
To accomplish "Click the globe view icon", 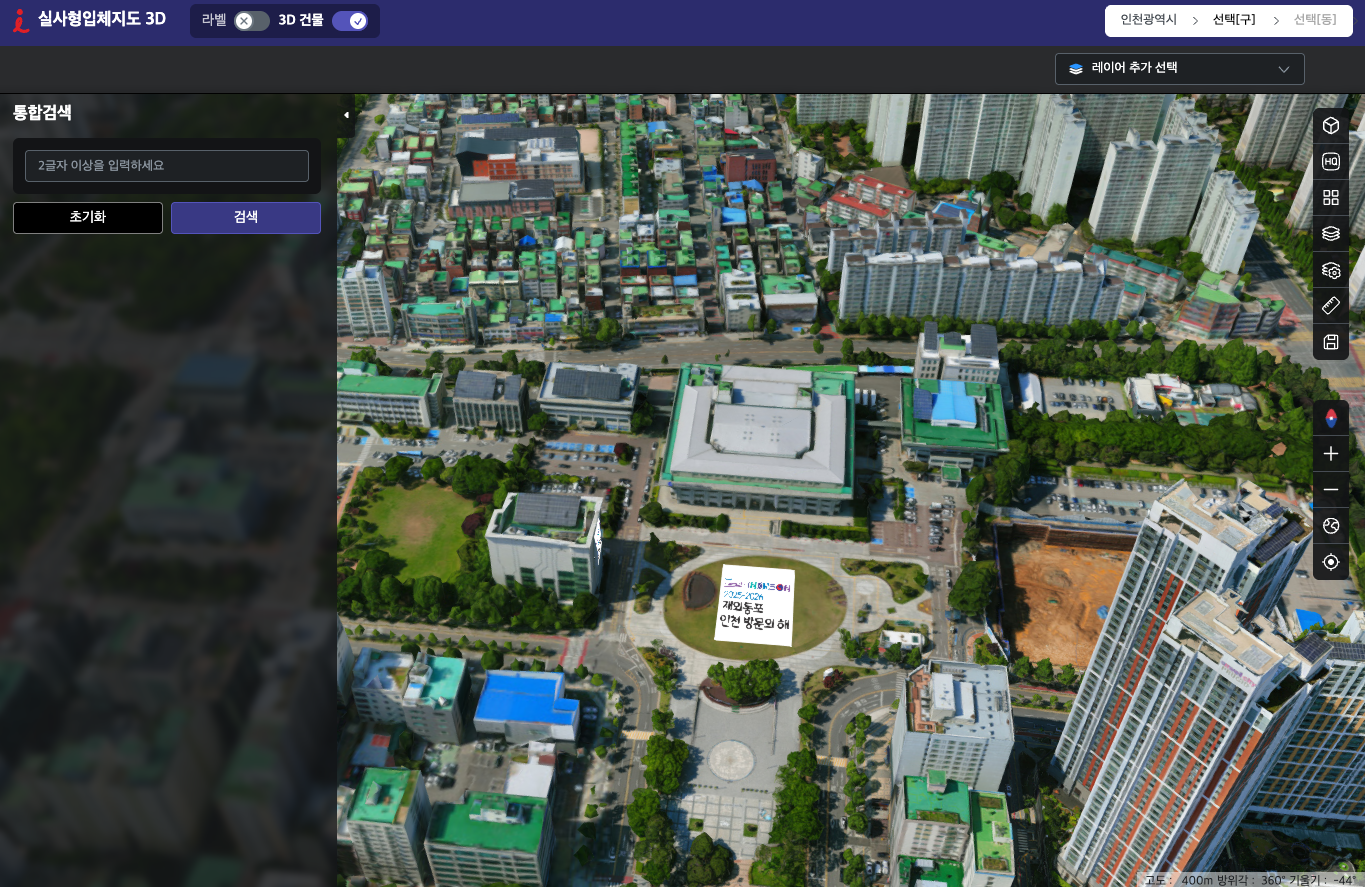I will click(x=1330, y=526).
